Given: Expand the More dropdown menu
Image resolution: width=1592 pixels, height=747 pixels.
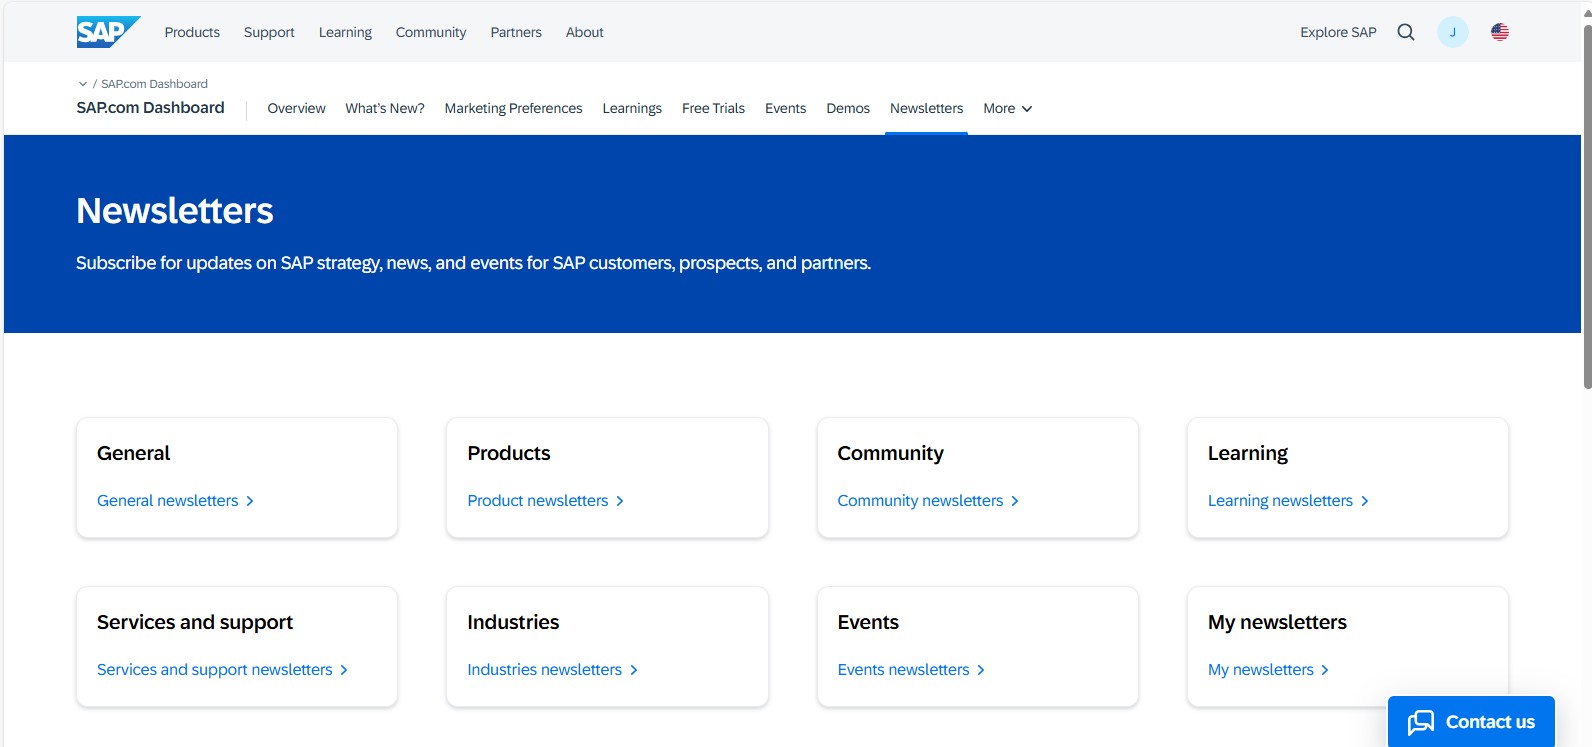Looking at the screenshot, I should click(x=1007, y=108).
